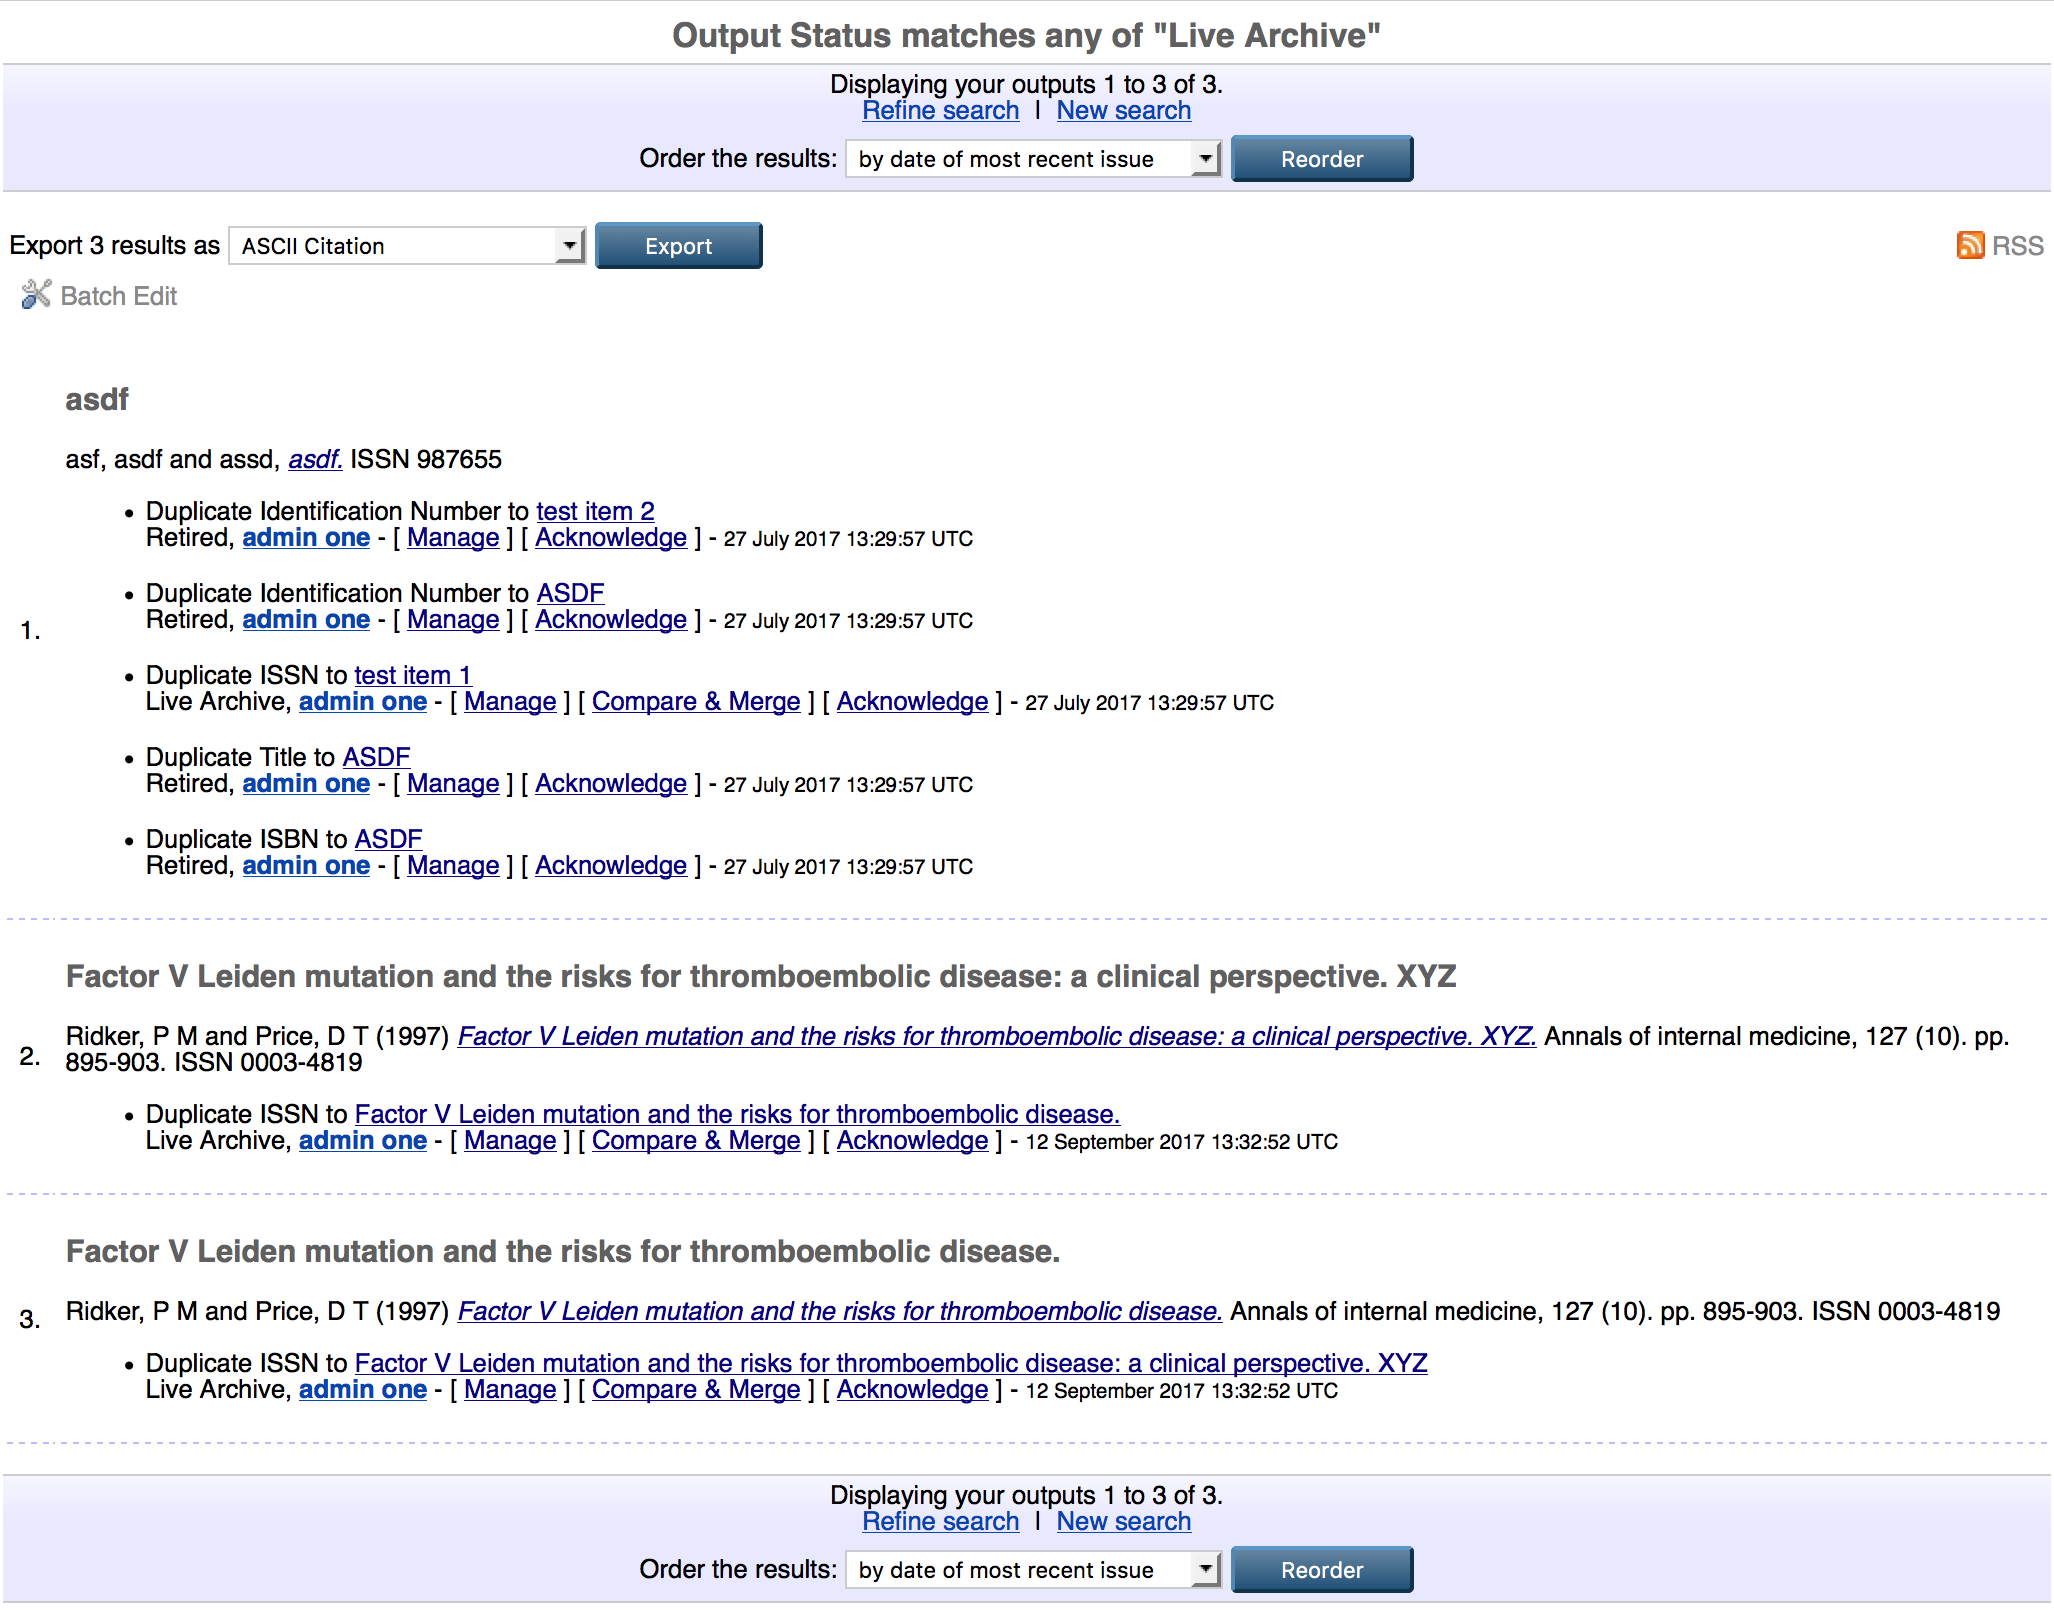
Task: Open the bottom Order the results dropdown
Action: tap(1033, 1570)
